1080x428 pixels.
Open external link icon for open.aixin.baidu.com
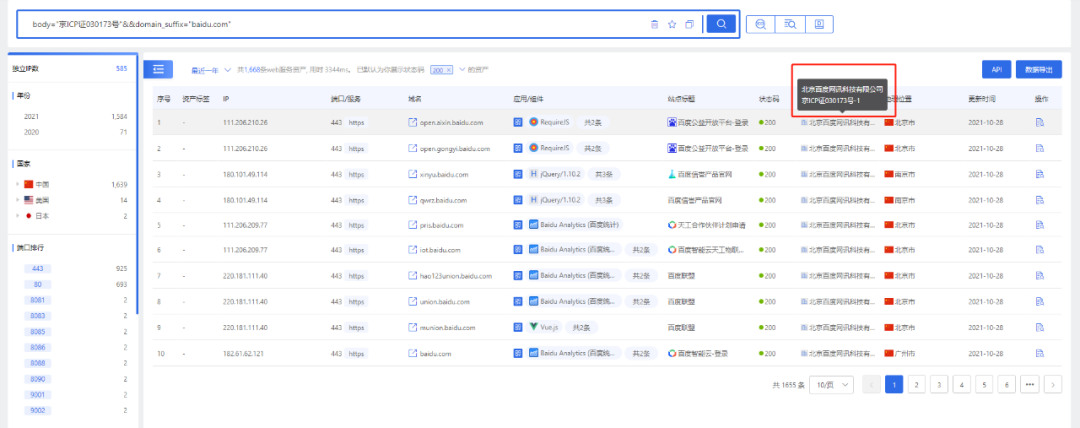pyautogui.click(x=413, y=123)
